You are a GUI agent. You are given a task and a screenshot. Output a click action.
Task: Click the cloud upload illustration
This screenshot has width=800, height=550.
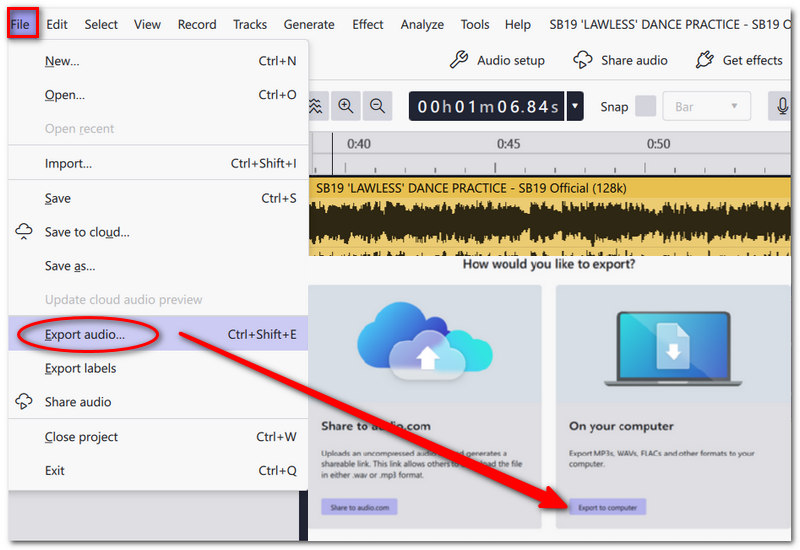click(x=424, y=343)
